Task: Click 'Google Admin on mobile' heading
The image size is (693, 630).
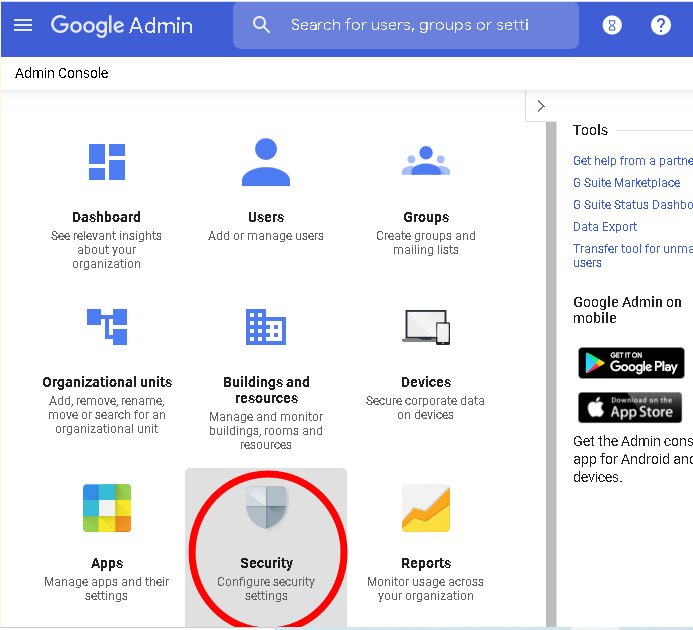Action: pos(627,310)
